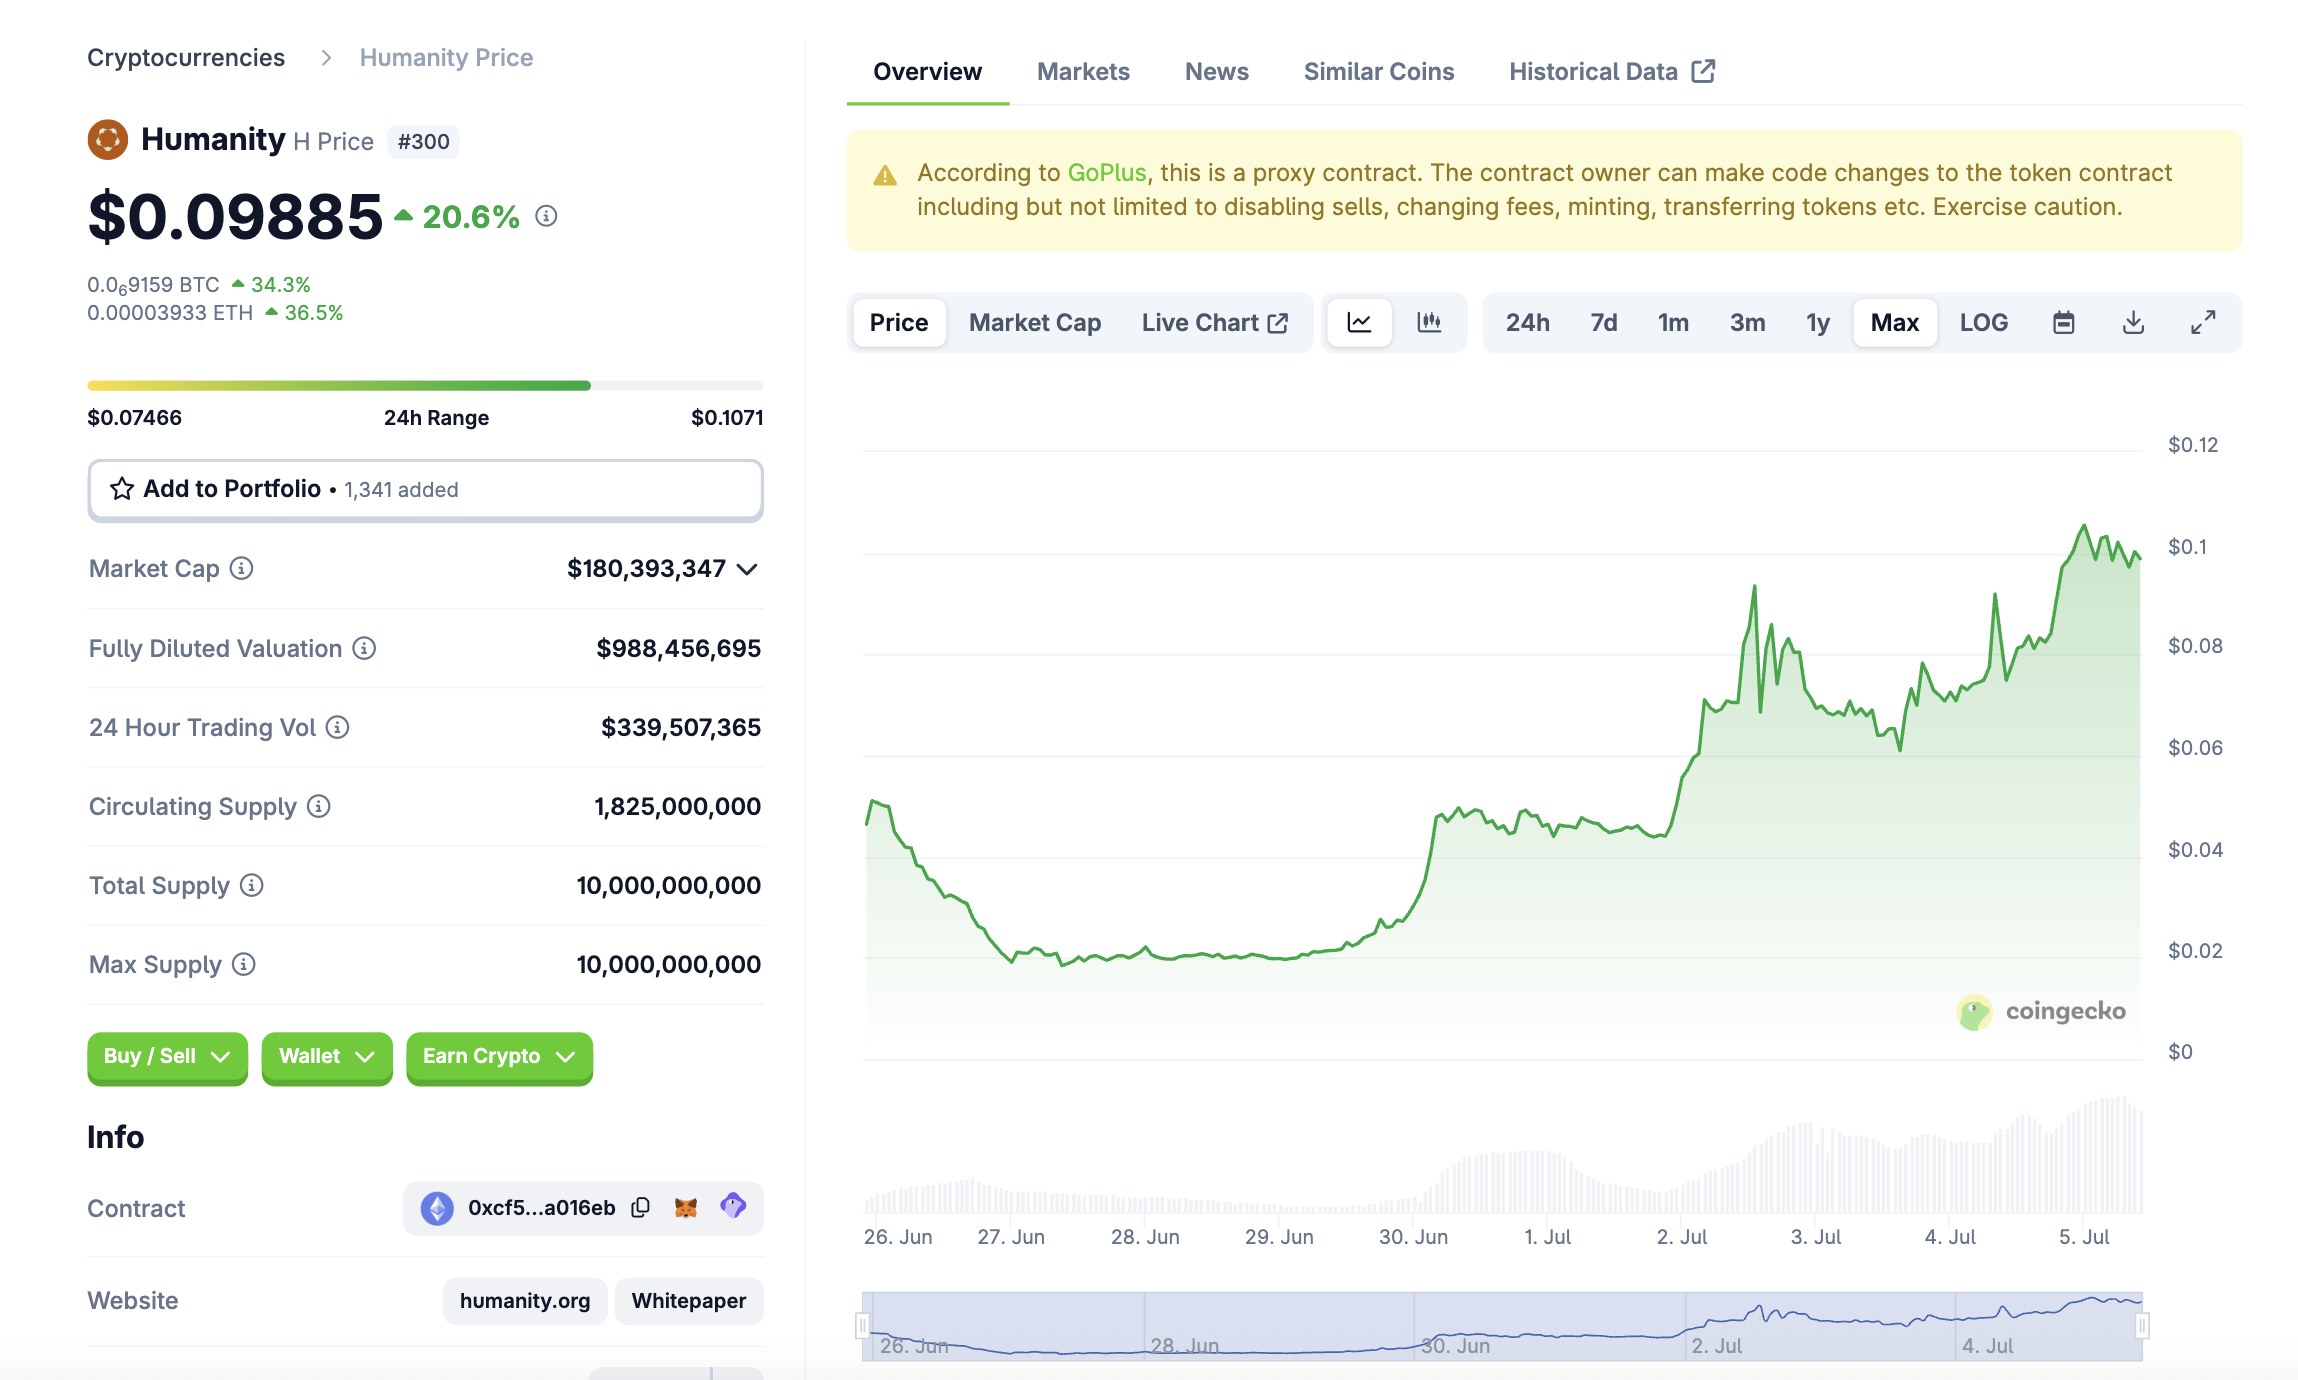Switch the chart to Market Cap
The height and width of the screenshot is (1380, 2298).
pos(1034,322)
